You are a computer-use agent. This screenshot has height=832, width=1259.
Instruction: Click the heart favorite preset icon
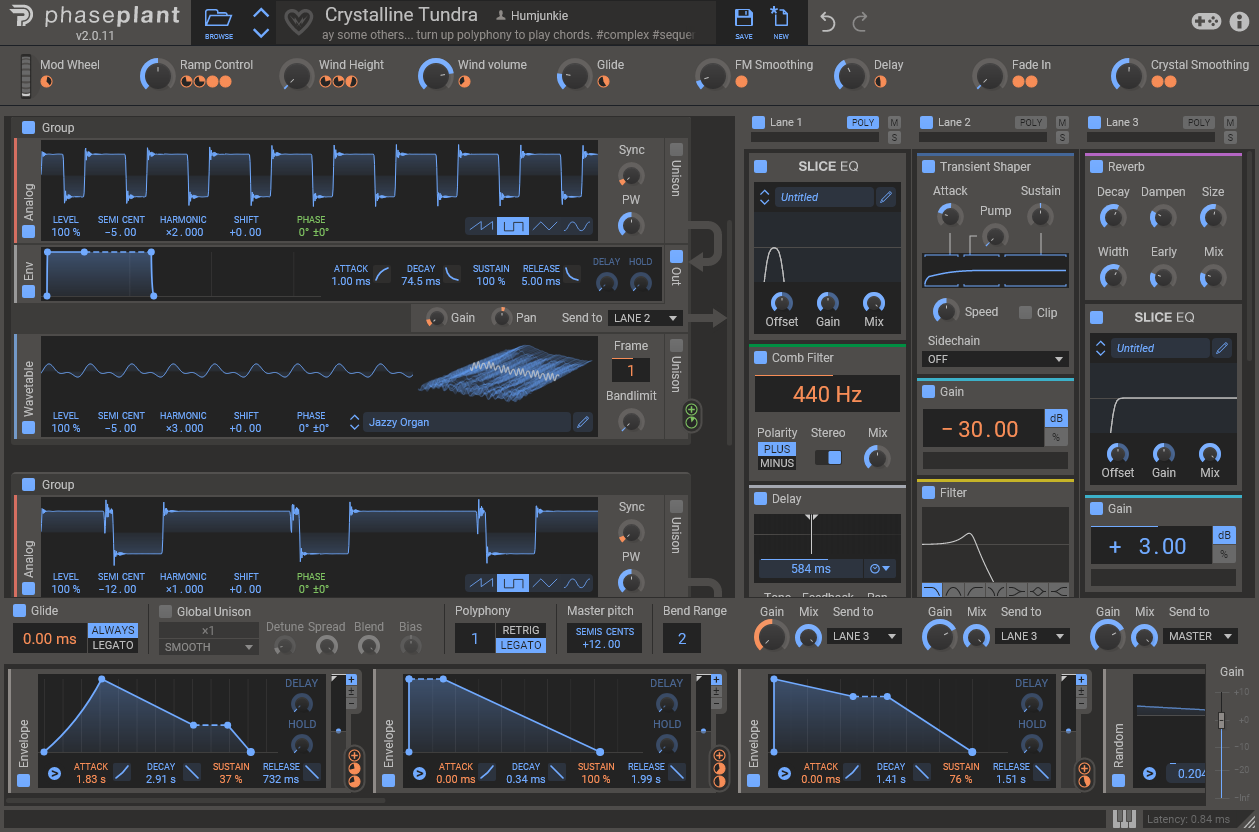point(296,22)
